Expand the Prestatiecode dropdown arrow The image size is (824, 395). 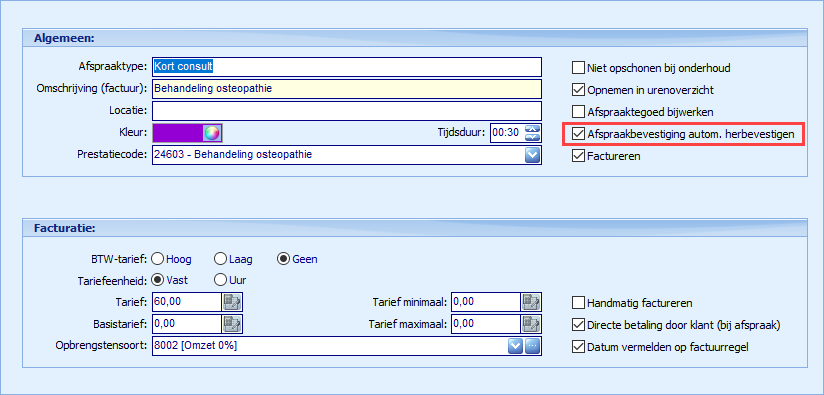(x=533, y=155)
